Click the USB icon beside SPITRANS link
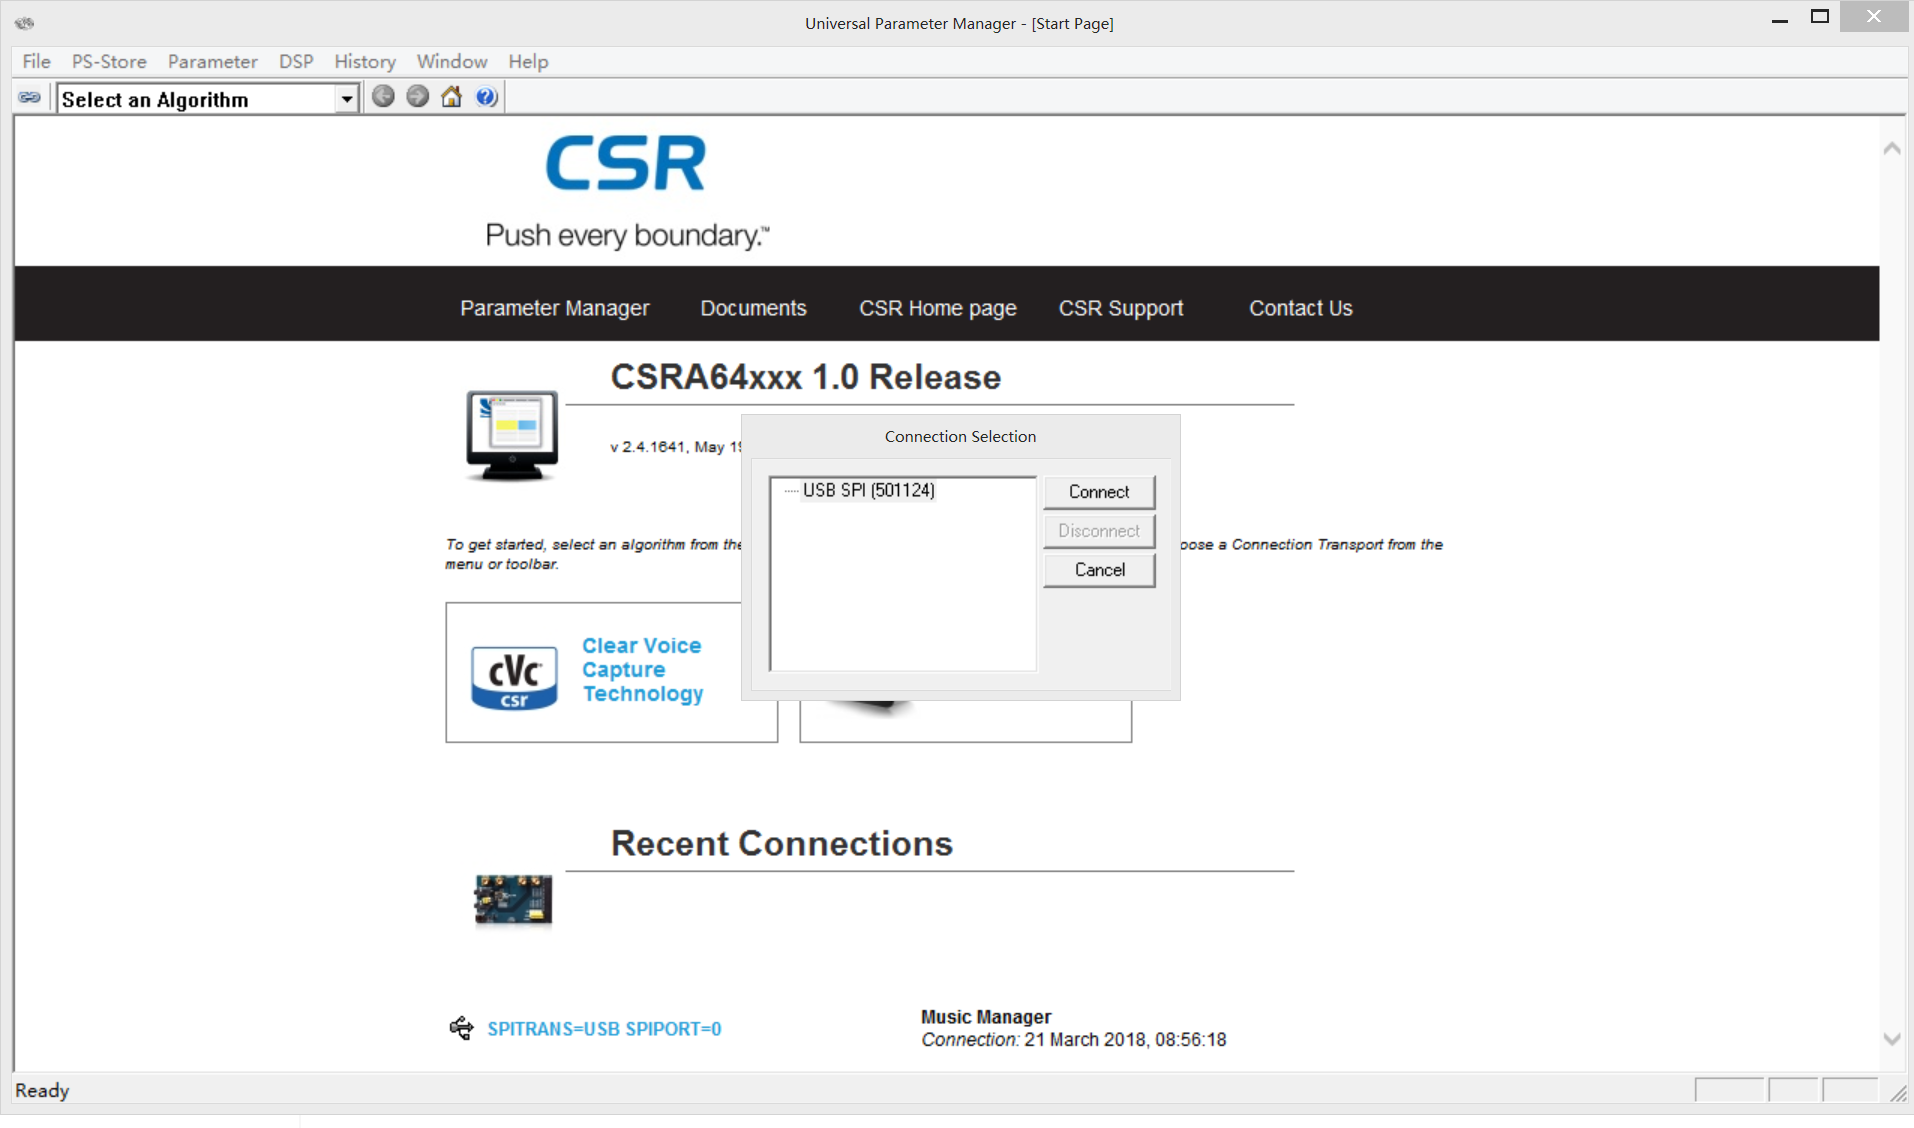 [461, 1028]
